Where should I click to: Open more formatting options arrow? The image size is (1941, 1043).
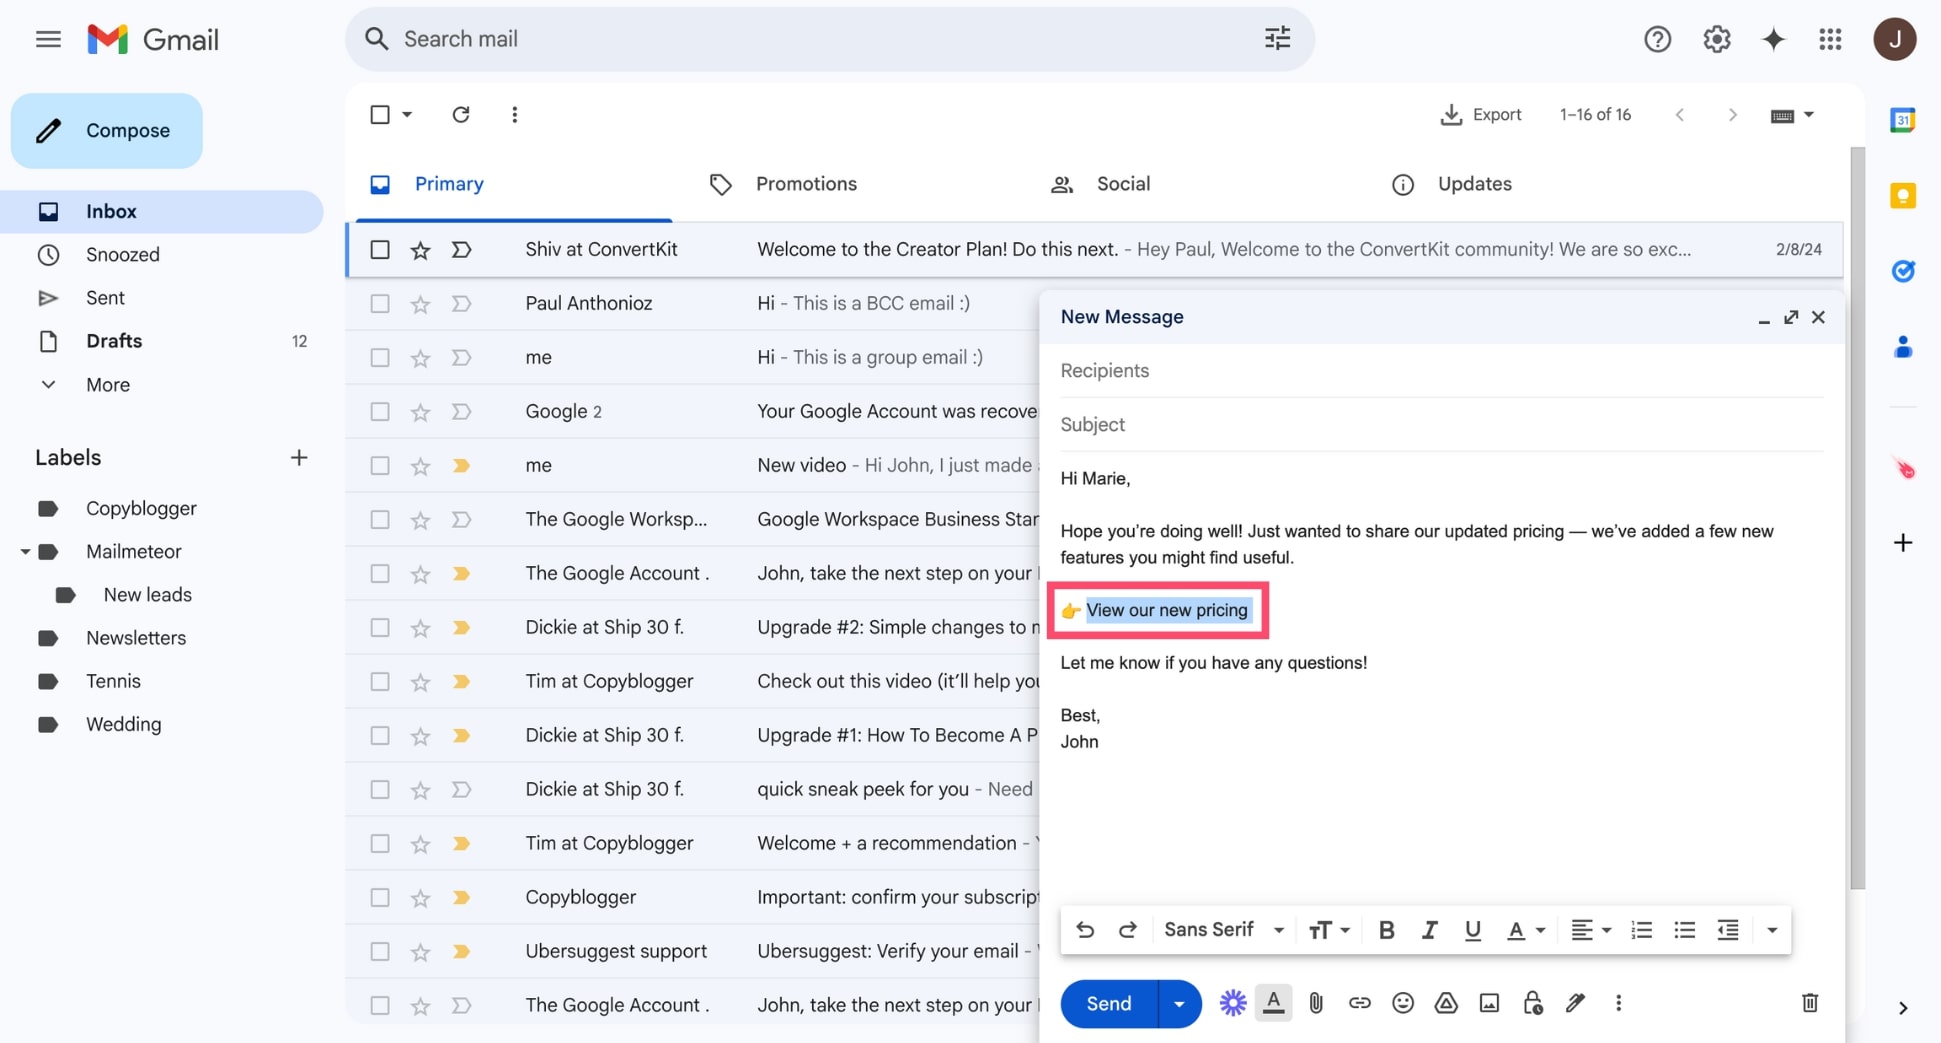point(1771,930)
